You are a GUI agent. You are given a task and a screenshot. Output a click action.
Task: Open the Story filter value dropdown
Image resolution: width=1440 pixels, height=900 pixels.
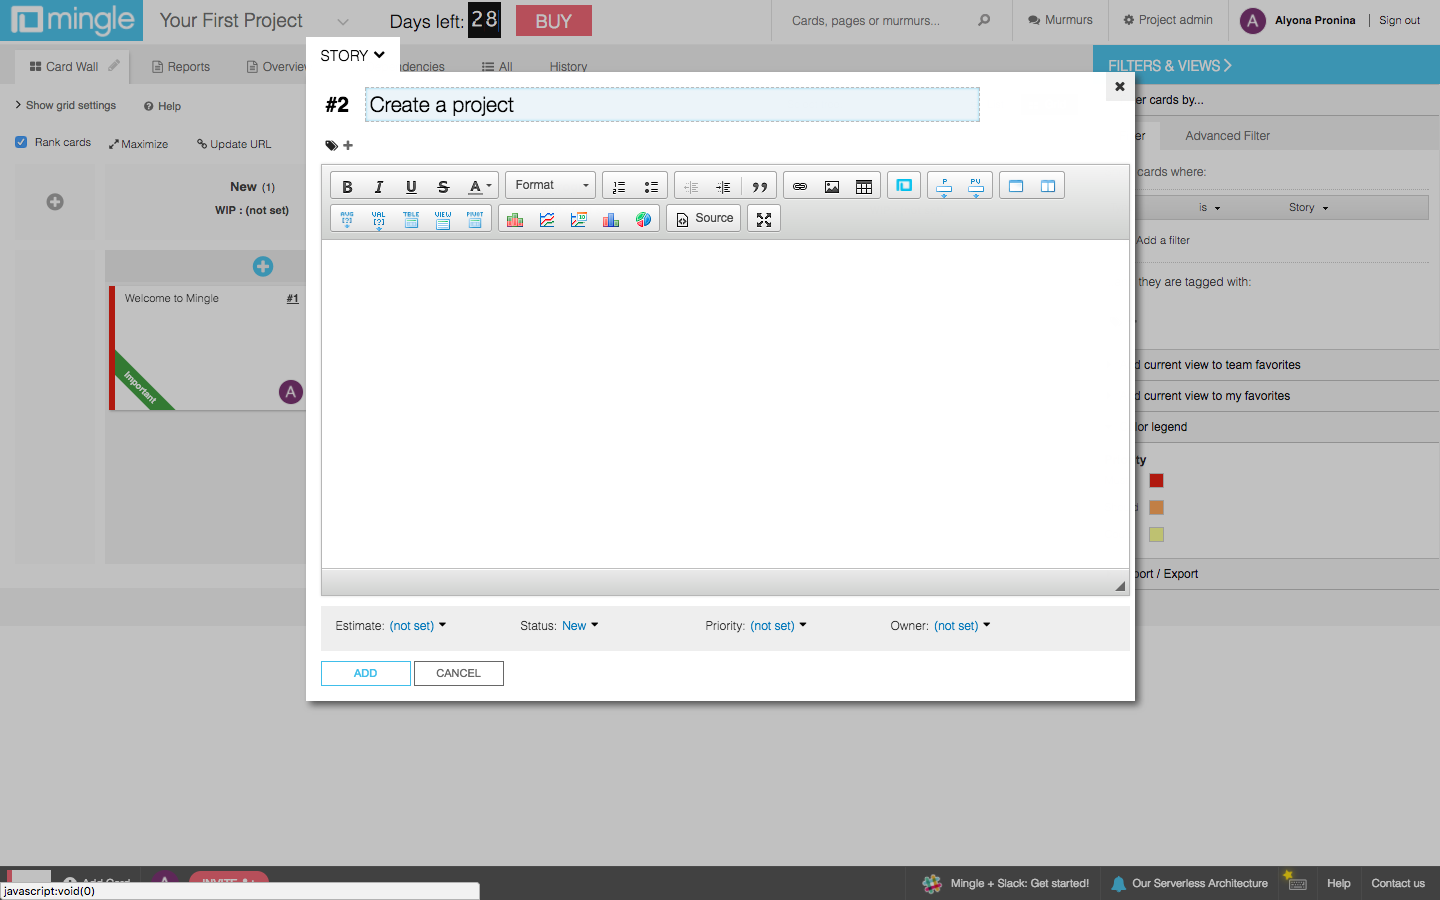(x=1309, y=208)
